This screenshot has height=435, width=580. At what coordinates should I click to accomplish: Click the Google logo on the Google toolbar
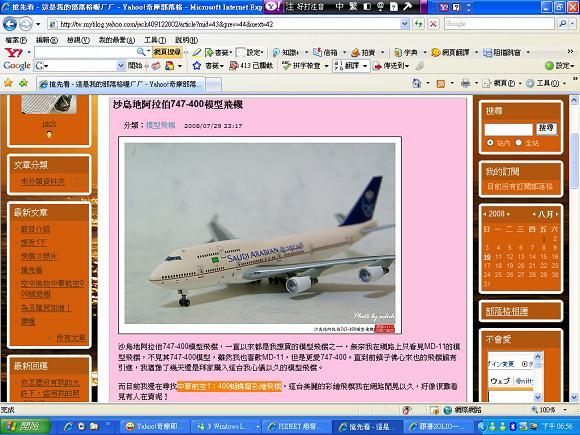[x=17, y=66]
